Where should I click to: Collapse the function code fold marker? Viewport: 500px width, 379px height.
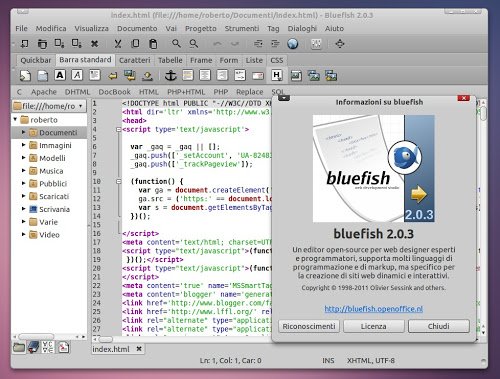[x=119, y=182]
